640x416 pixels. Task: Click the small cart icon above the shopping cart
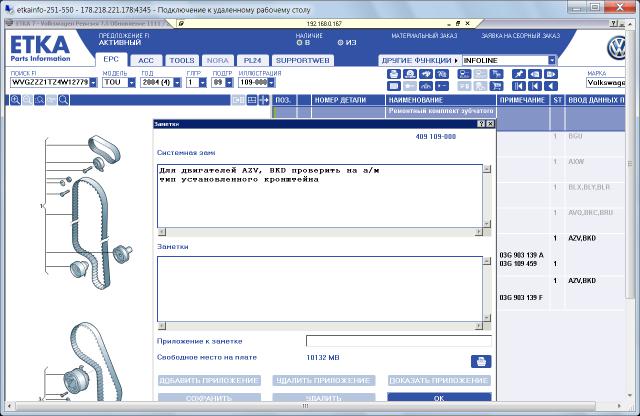[x=497, y=74]
